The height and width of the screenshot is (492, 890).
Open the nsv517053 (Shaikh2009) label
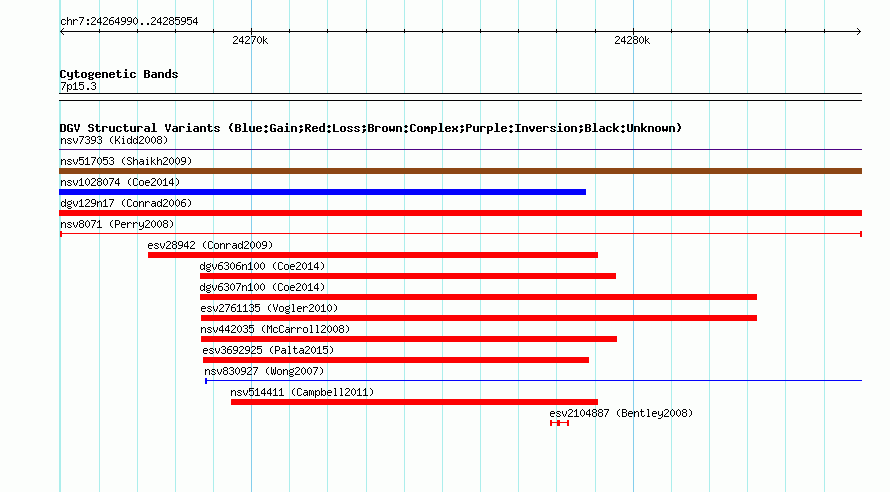(126, 161)
